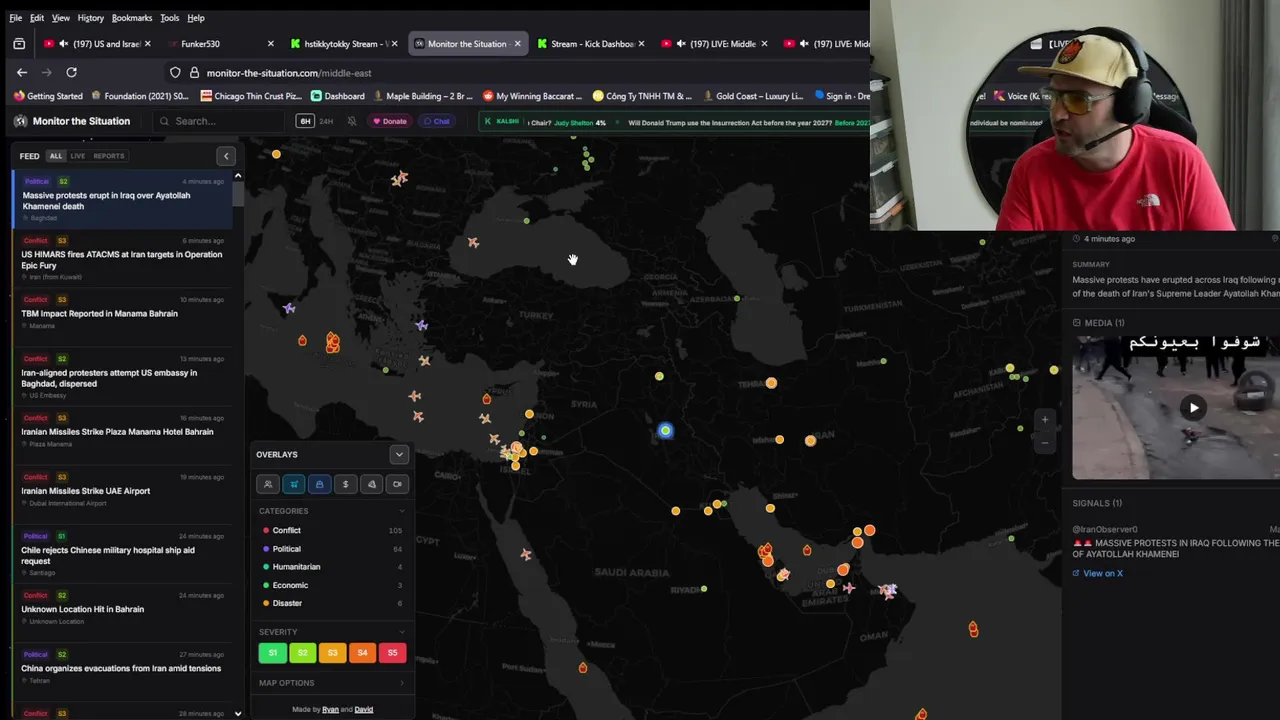Switch to Stream - Kick Dashboard tab
Image resolution: width=1280 pixels, height=720 pixels.
(590, 44)
